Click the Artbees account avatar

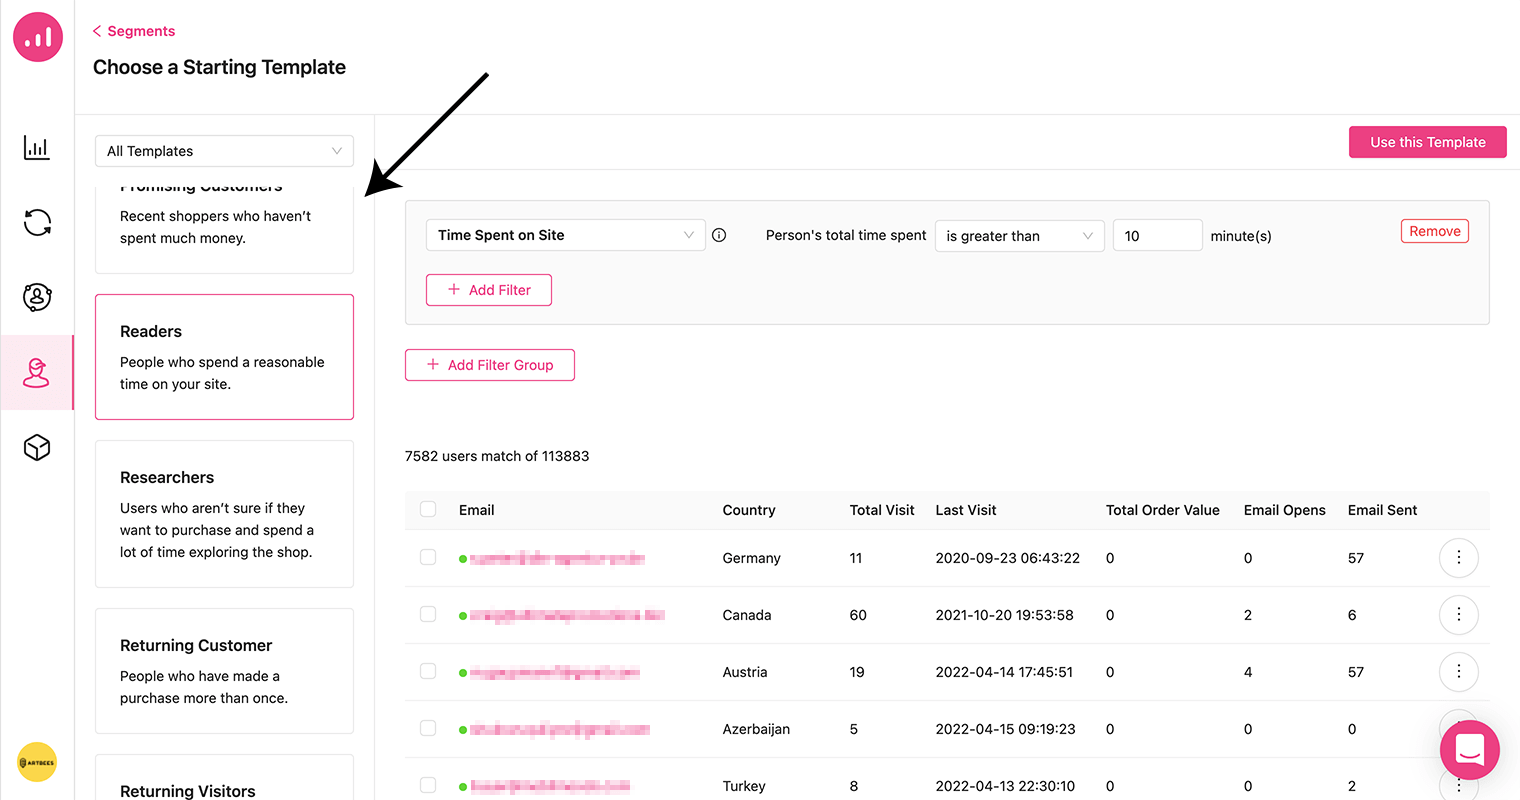click(x=37, y=762)
